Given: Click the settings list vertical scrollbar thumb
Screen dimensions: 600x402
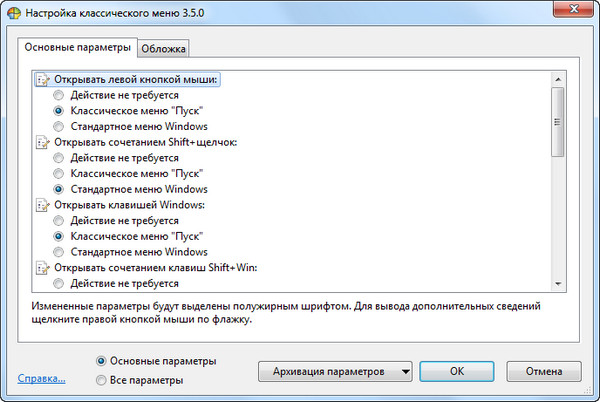Looking at the screenshot, I should [558, 121].
